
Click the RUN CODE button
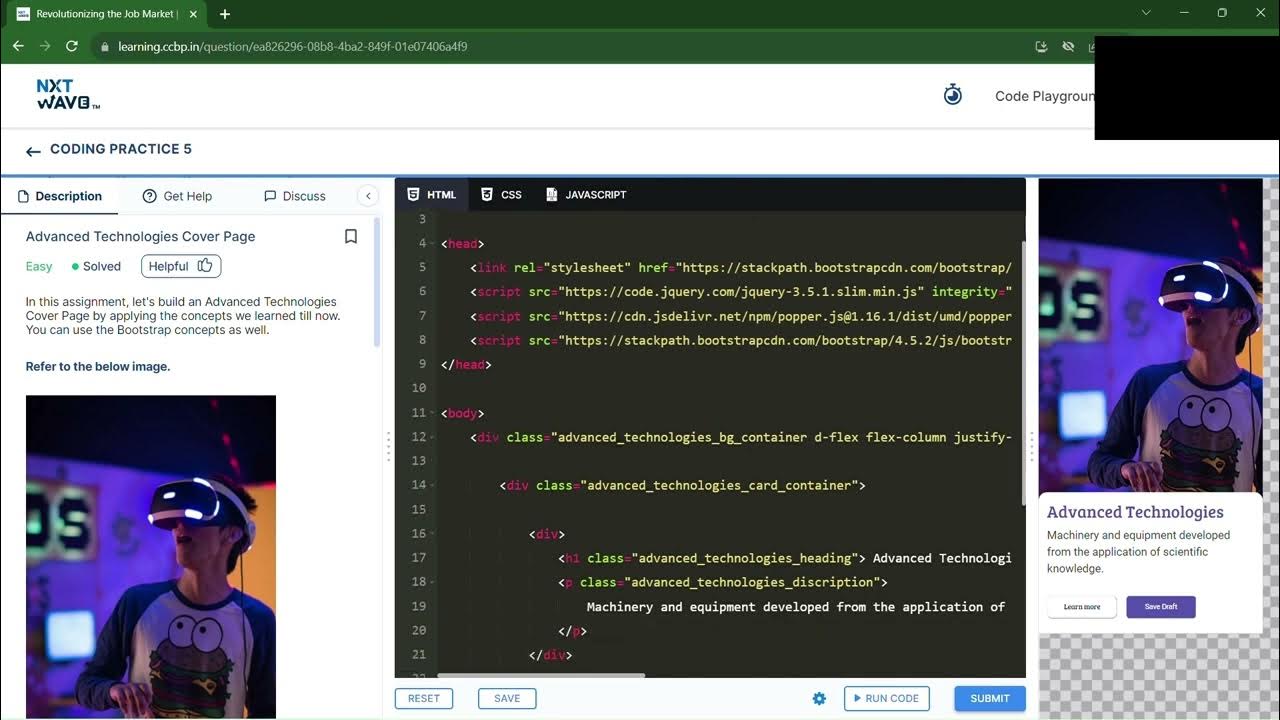pos(887,698)
